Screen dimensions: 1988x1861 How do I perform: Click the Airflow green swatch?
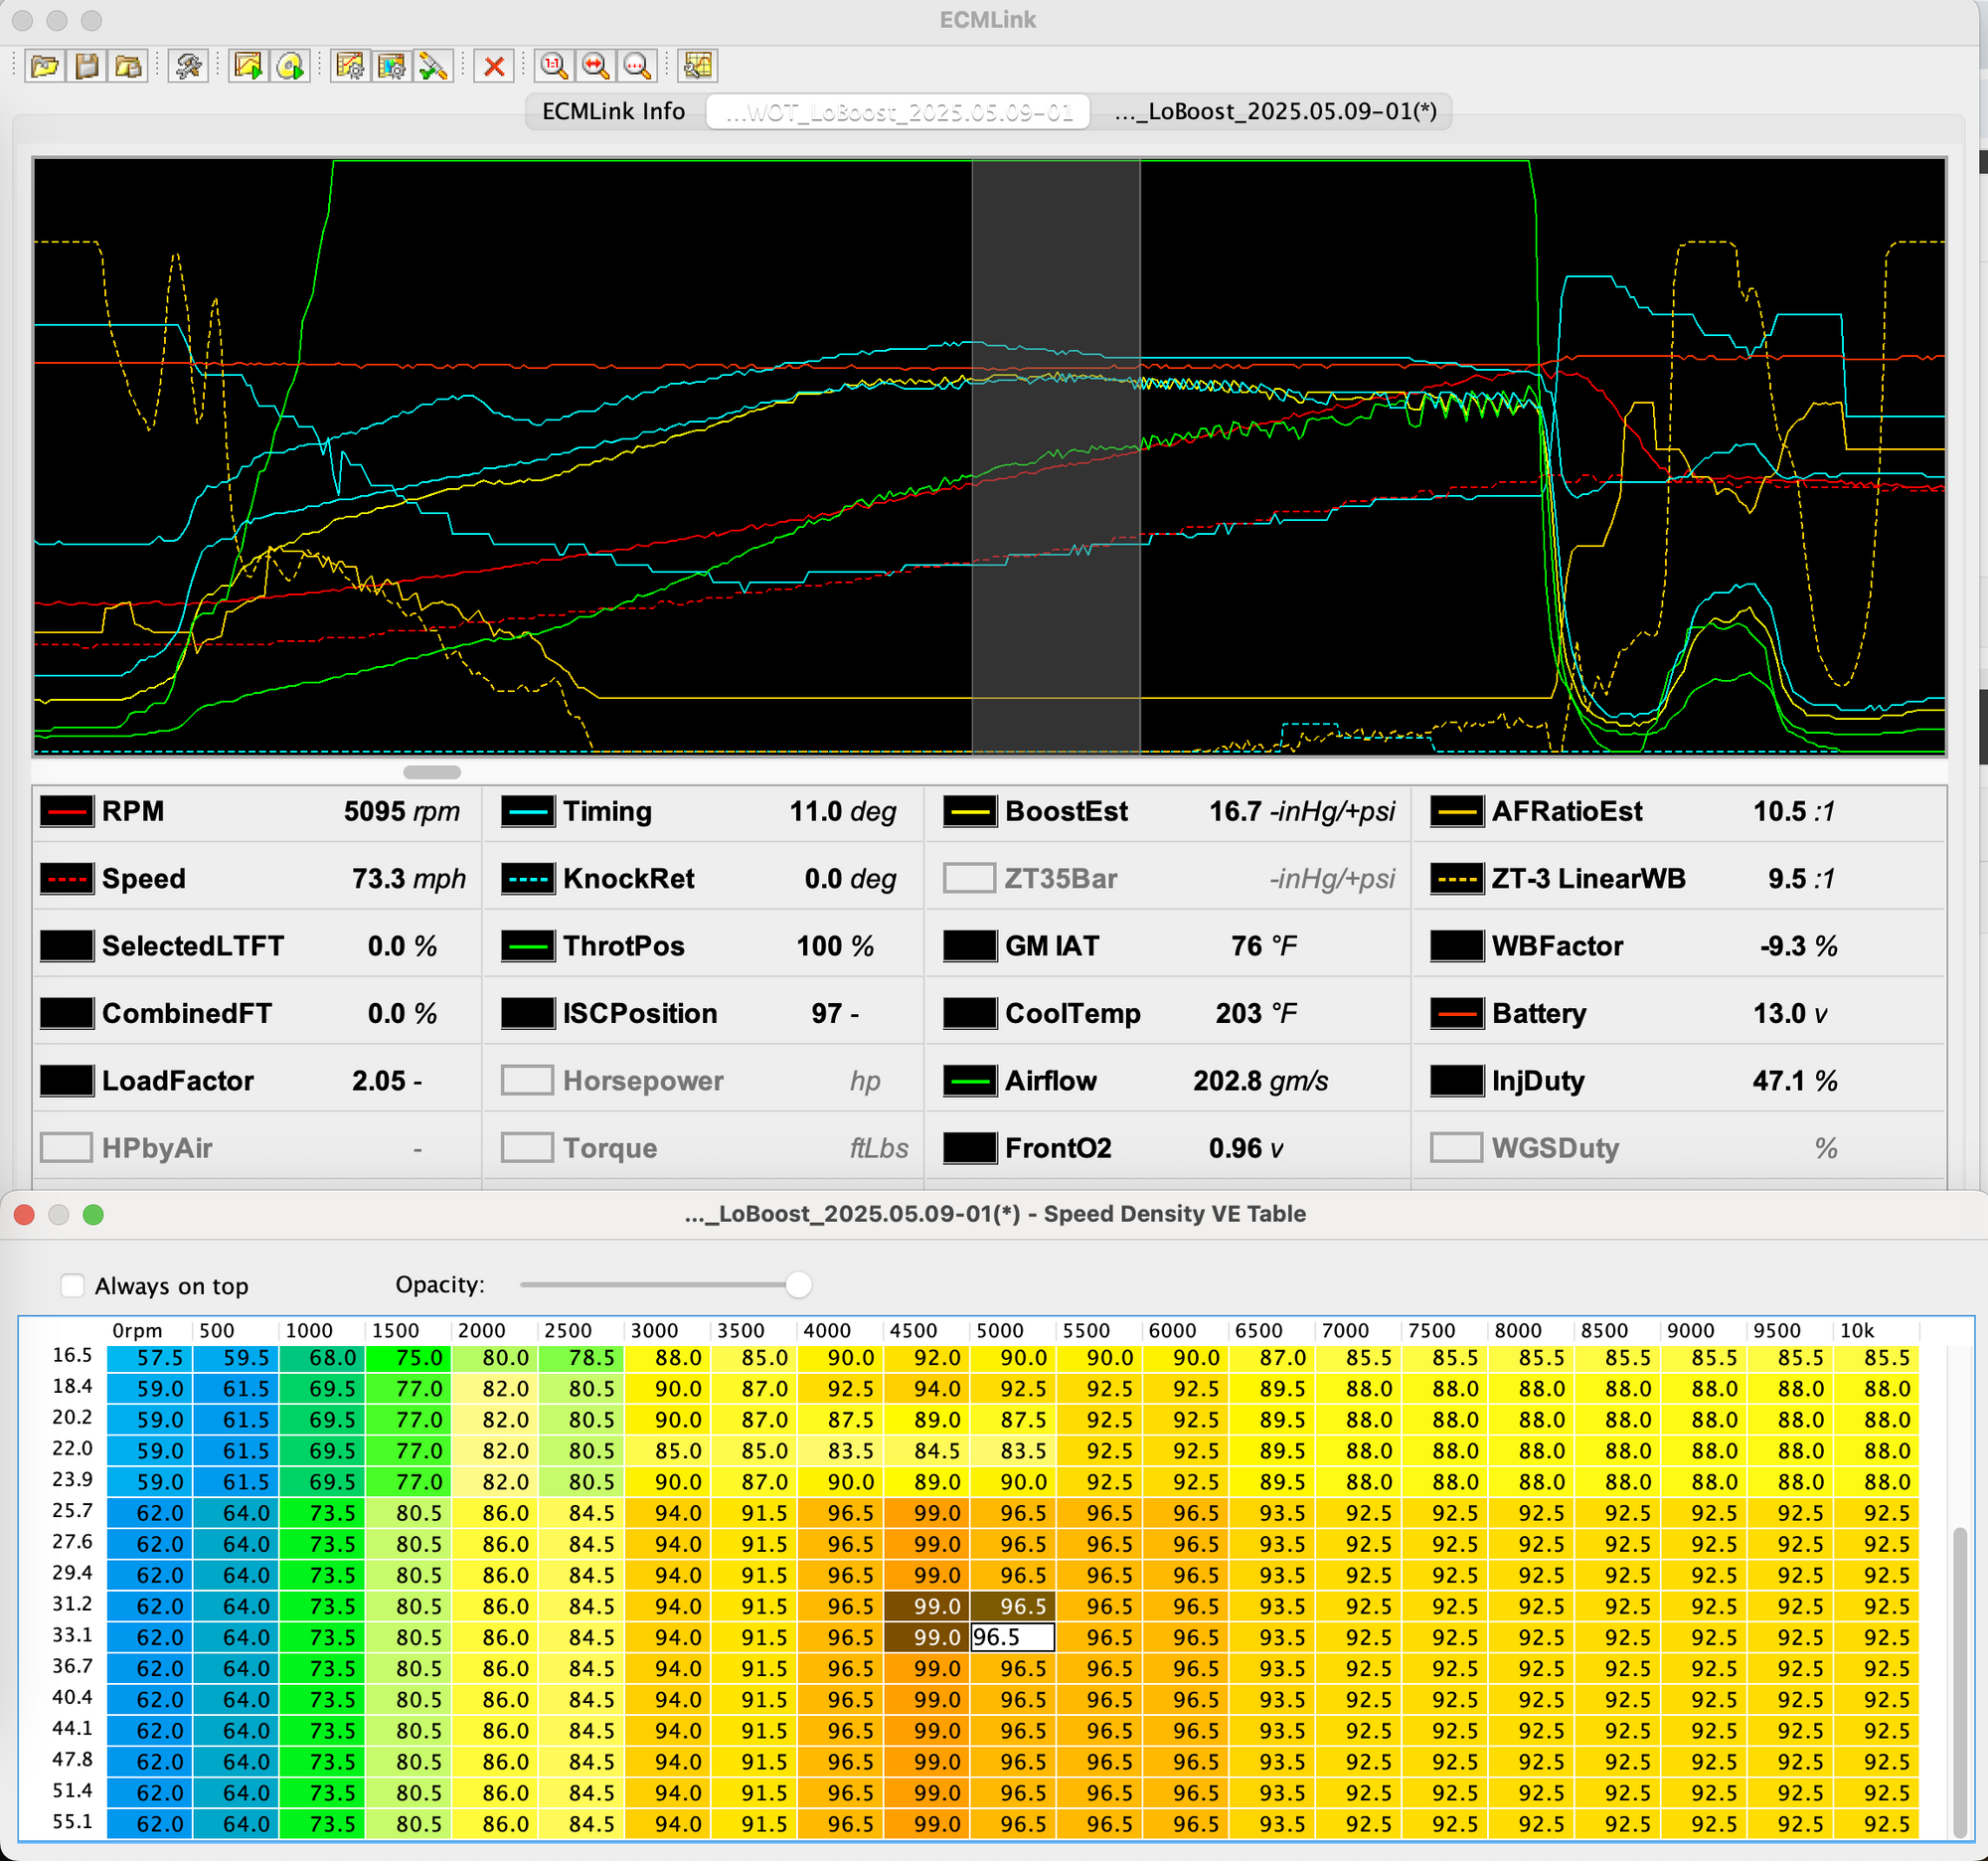point(969,1080)
